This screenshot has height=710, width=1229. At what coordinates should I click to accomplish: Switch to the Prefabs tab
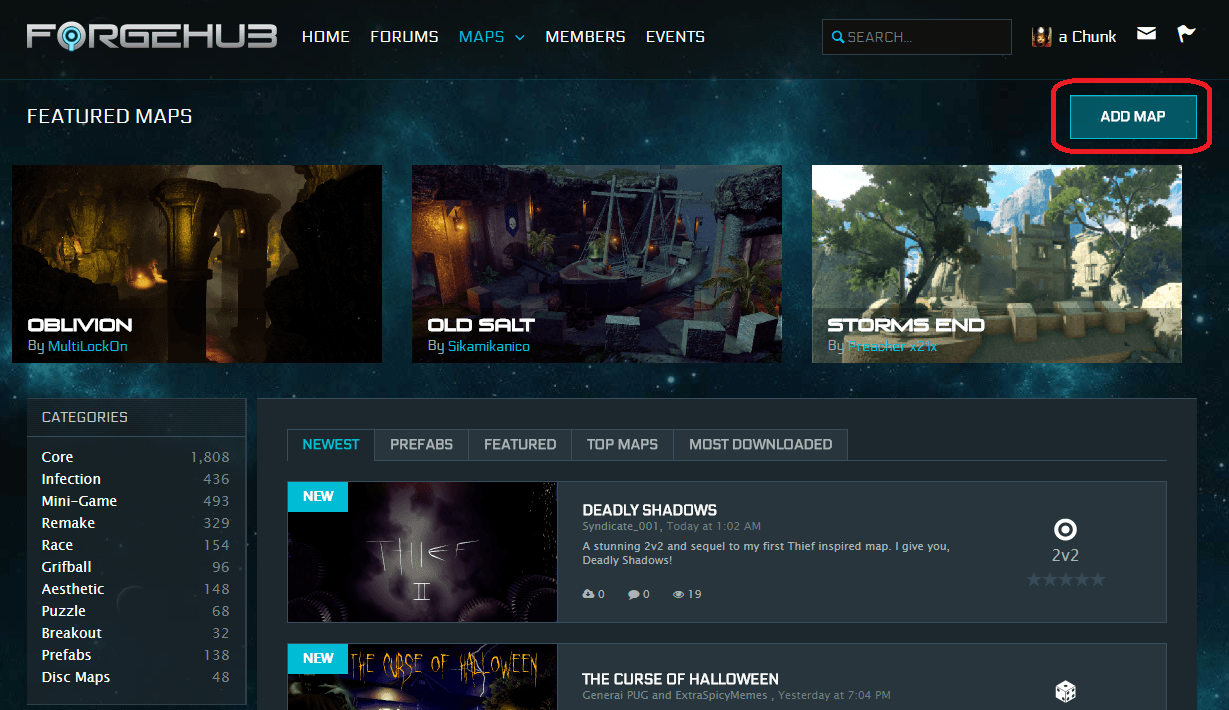421,444
